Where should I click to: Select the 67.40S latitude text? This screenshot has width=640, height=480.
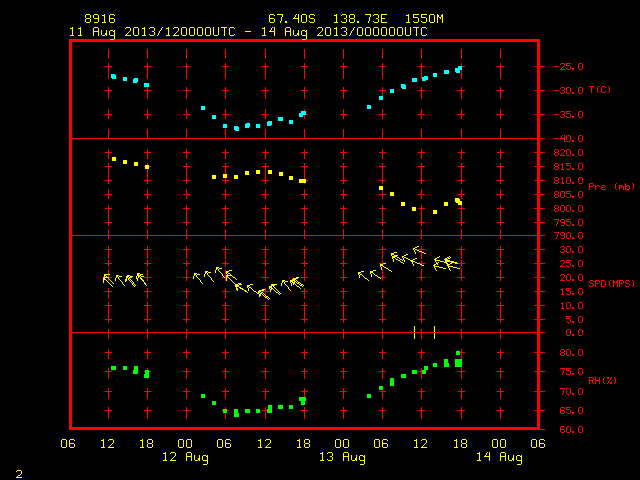[x=292, y=19]
